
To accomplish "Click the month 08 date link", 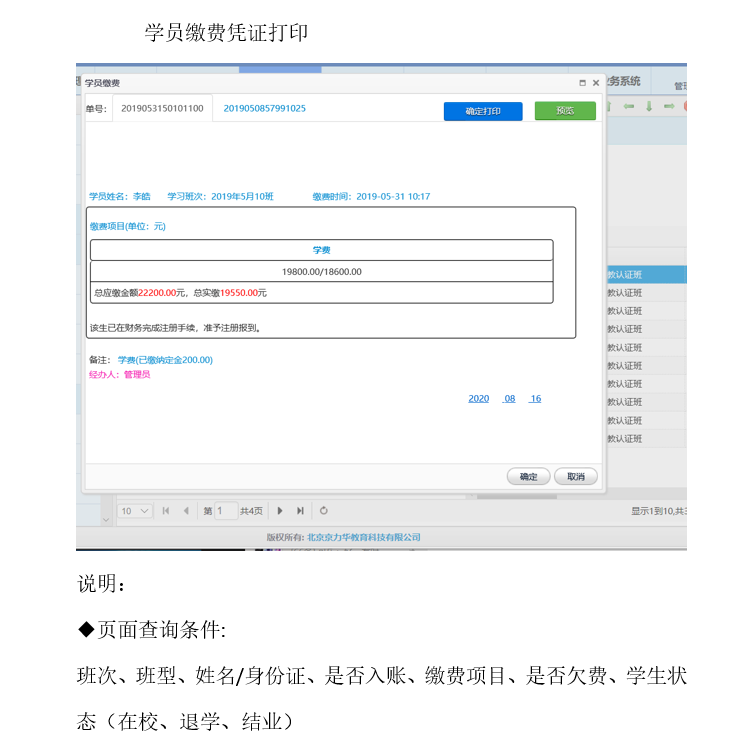I will [x=510, y=398].
